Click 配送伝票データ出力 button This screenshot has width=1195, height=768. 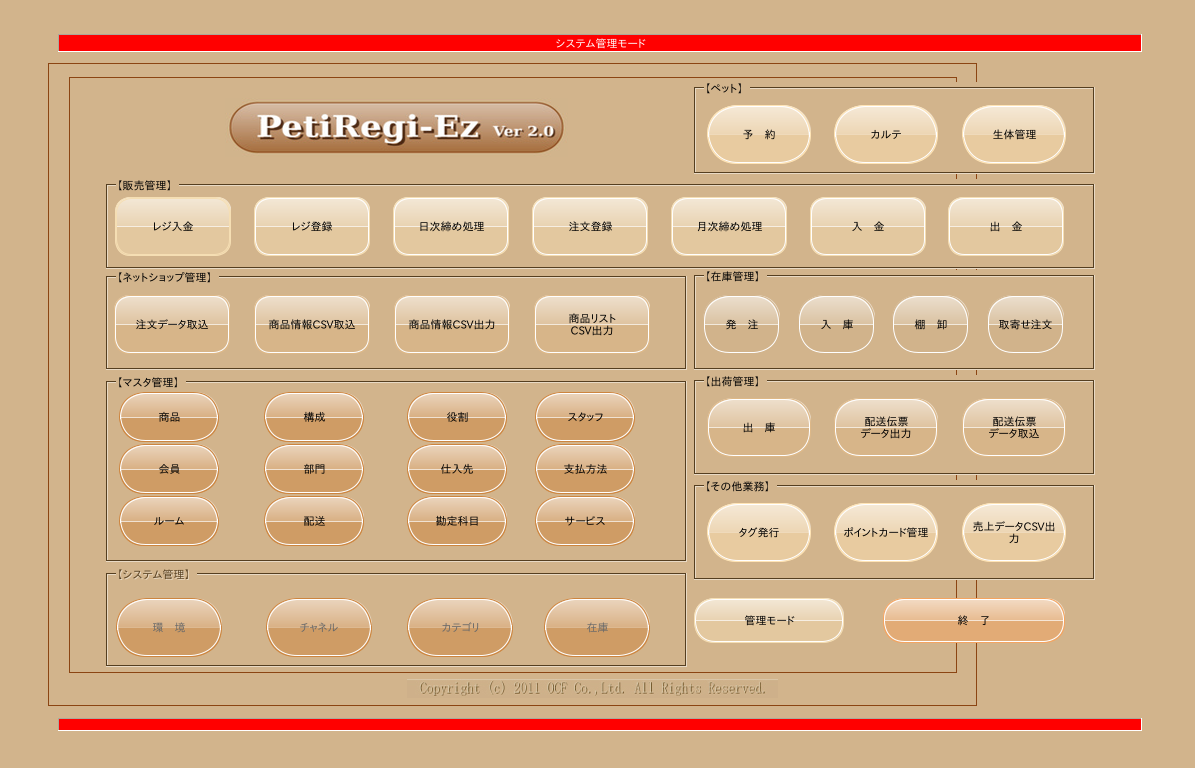click(x=886, y=427)
